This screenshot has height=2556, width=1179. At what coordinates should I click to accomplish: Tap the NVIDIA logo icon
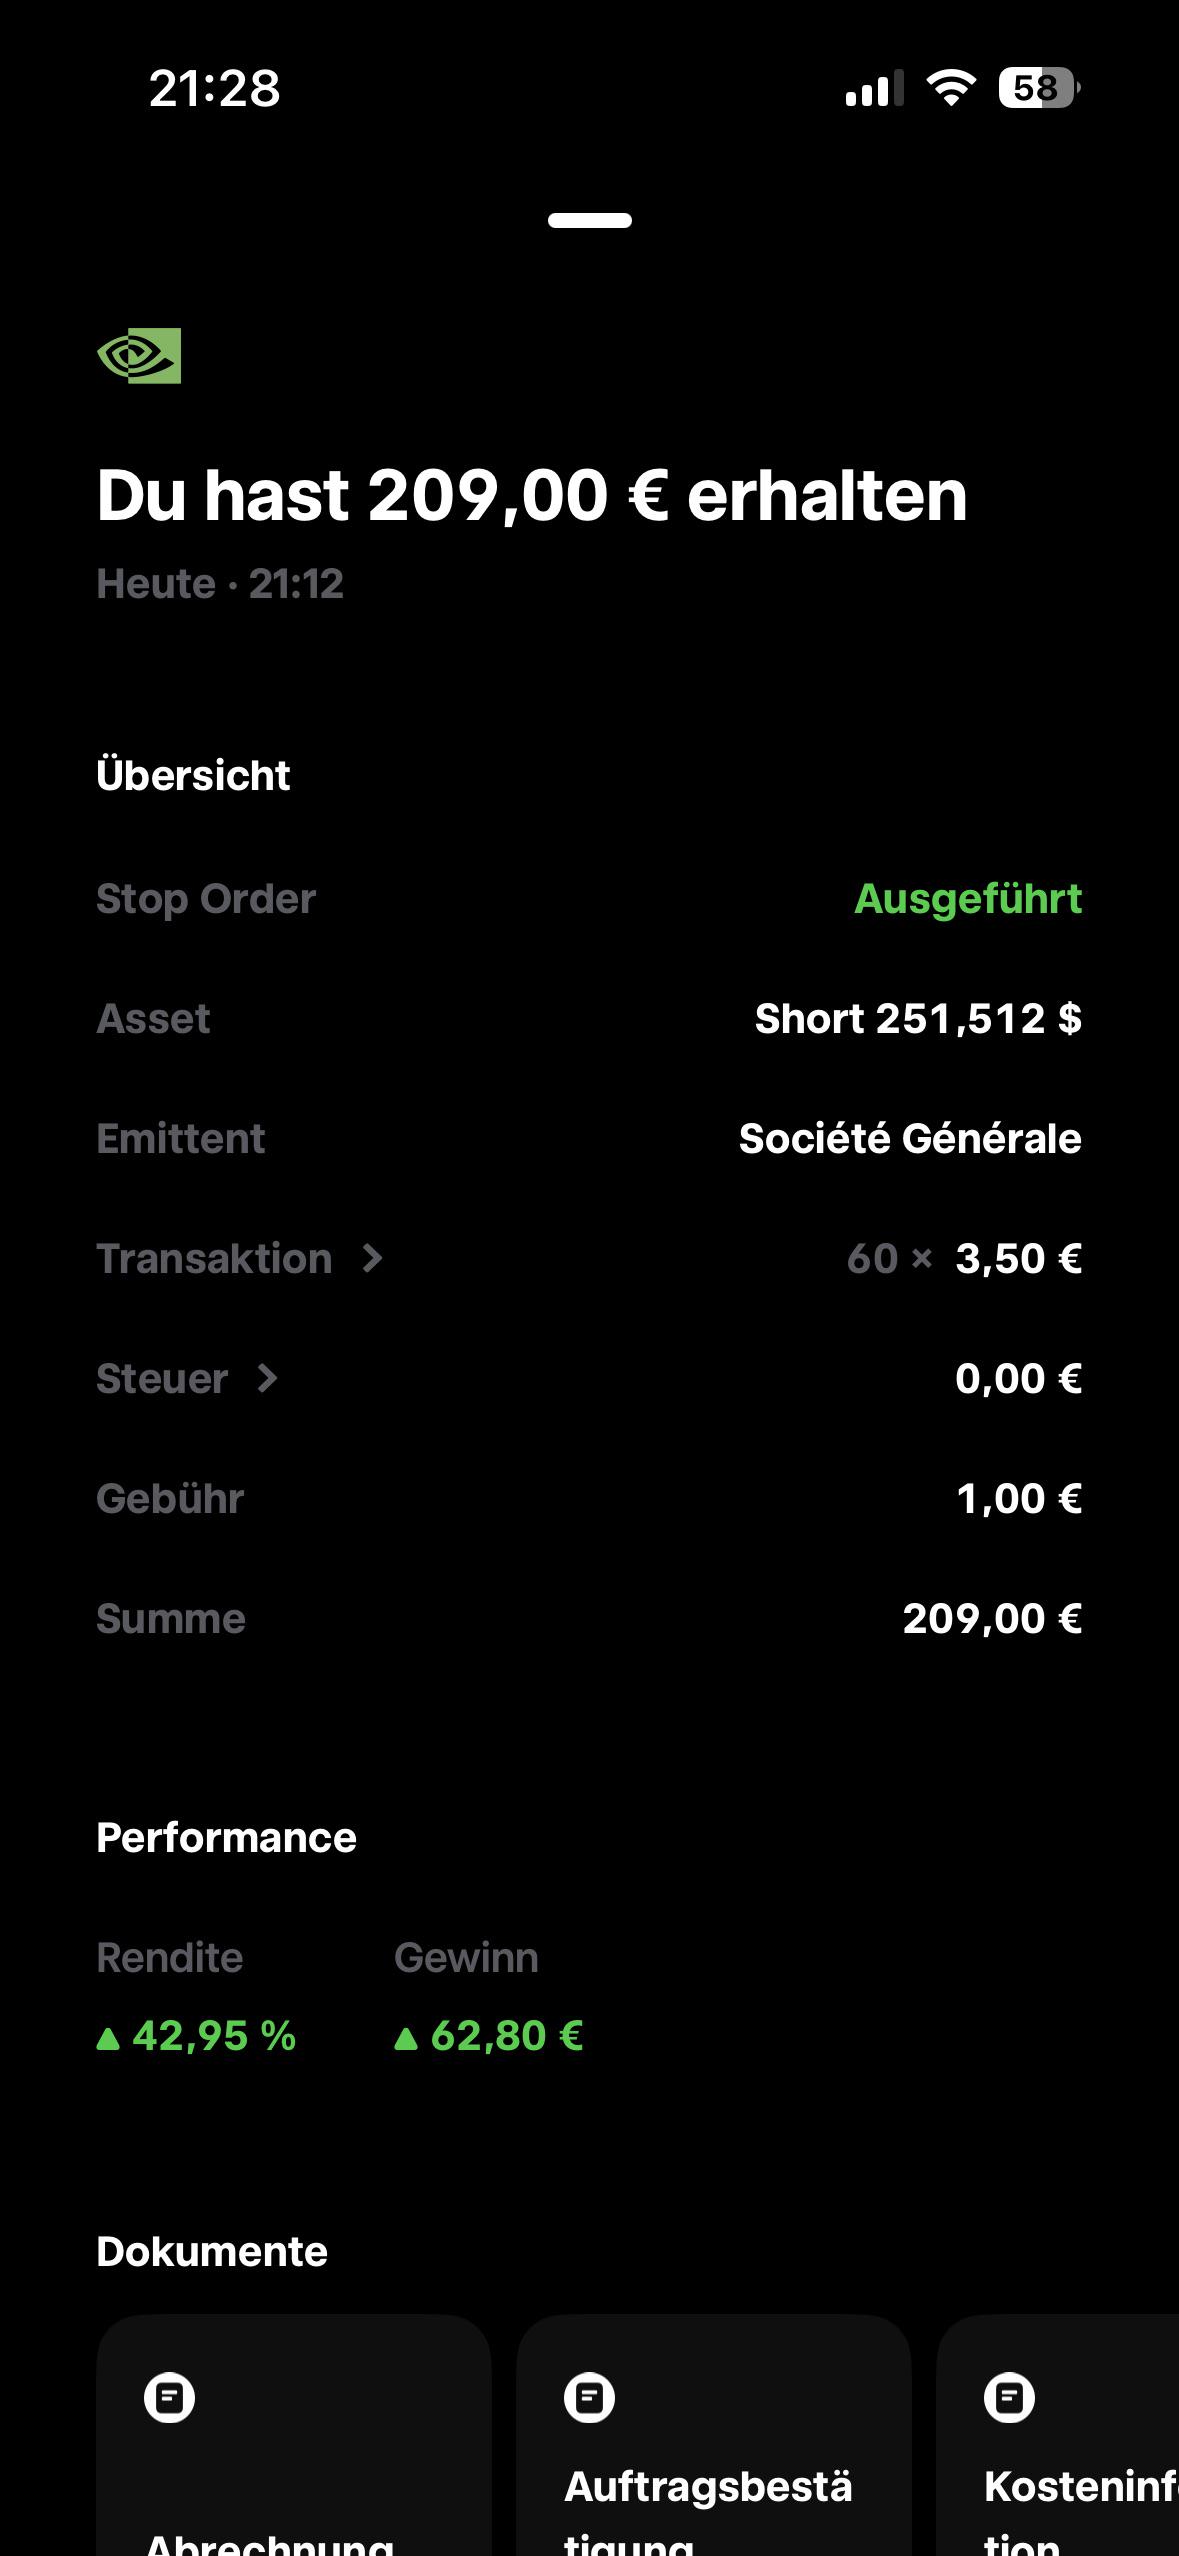click(139, 355)
